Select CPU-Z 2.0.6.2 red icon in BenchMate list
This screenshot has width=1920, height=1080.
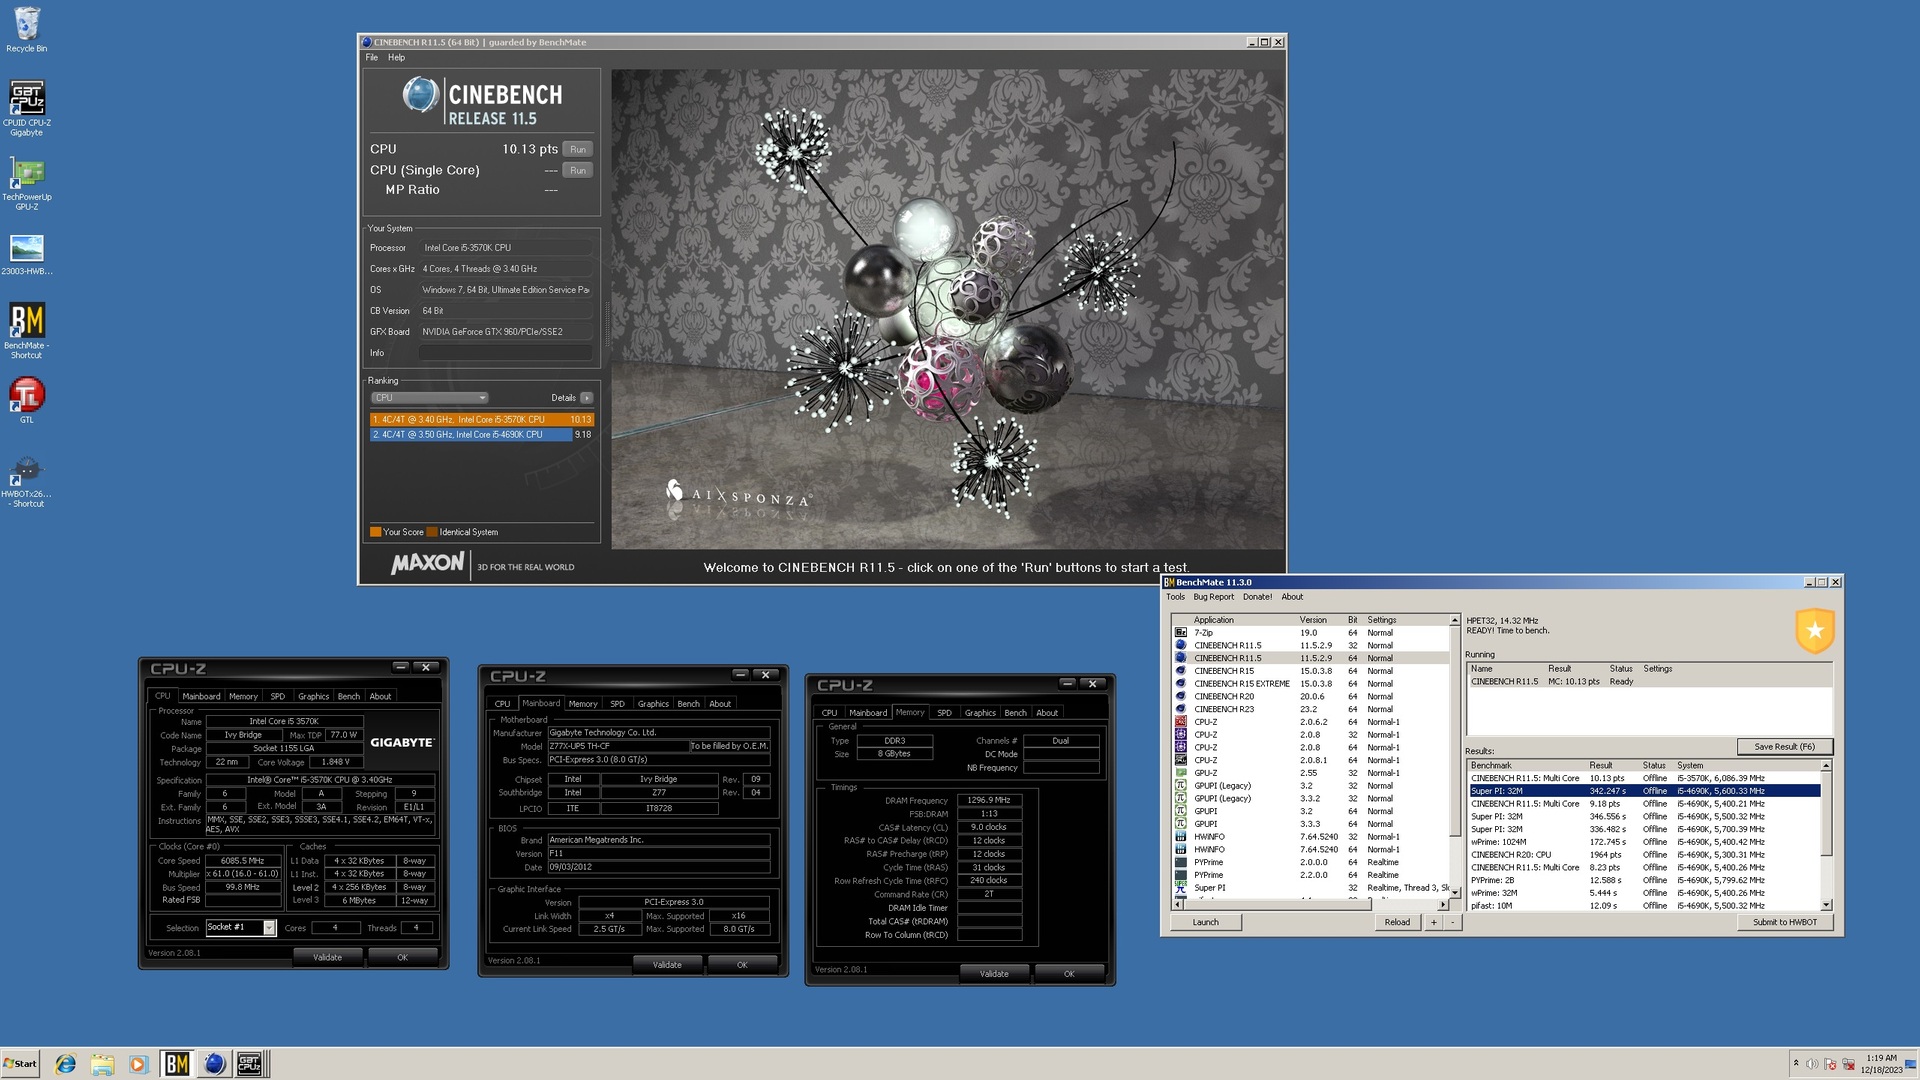click(1181, 722)
